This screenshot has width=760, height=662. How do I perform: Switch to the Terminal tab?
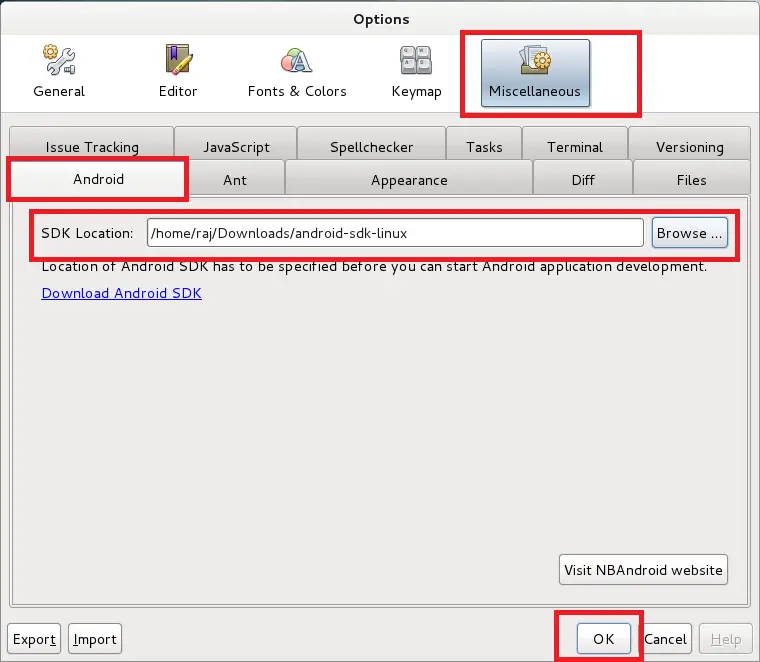click(x=575, y=144)
